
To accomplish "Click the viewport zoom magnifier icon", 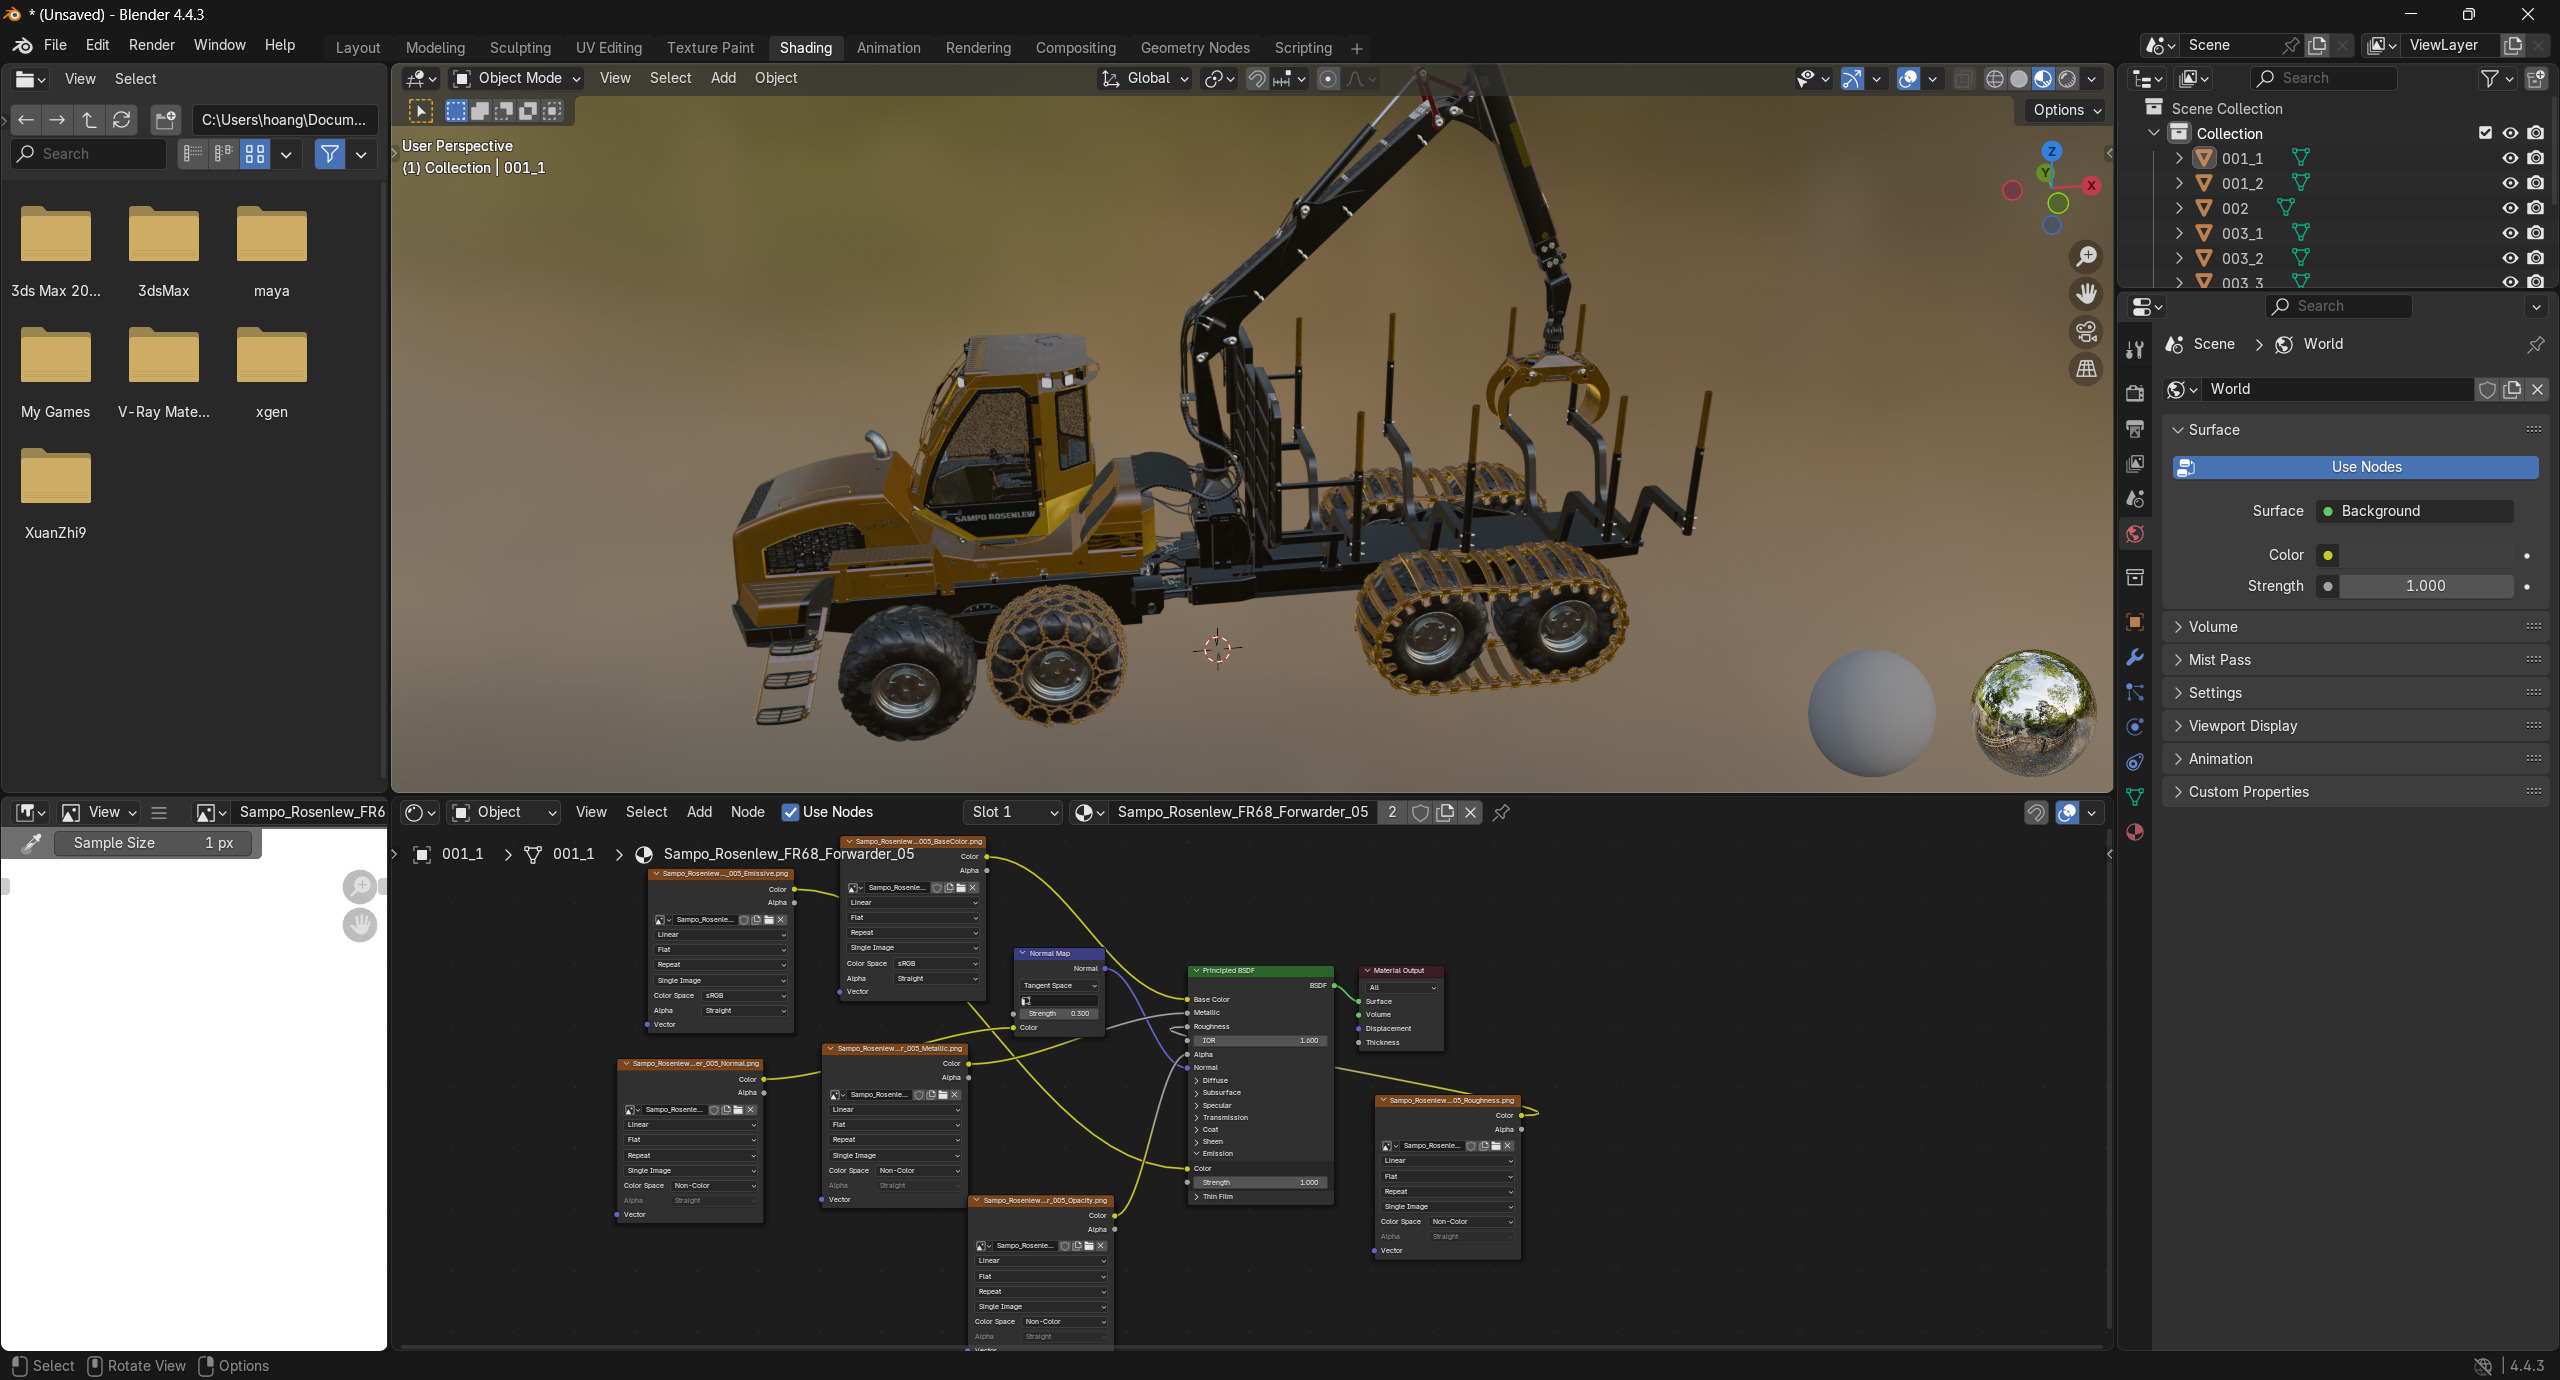I will pyautogui.click(x=2086, y=257).
